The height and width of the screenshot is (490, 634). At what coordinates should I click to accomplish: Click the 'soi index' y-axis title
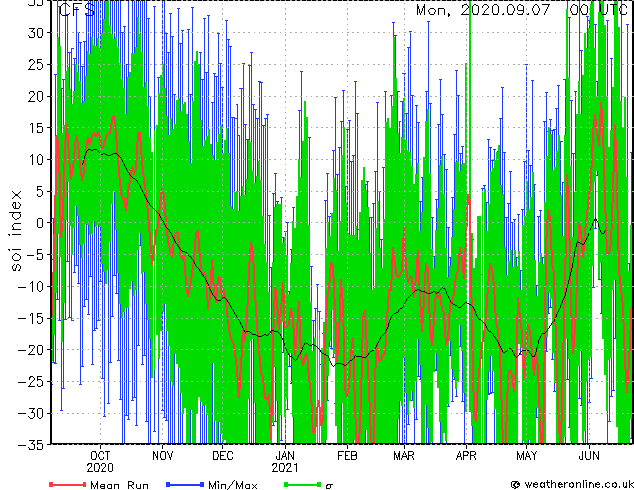(x=15, y=231)
